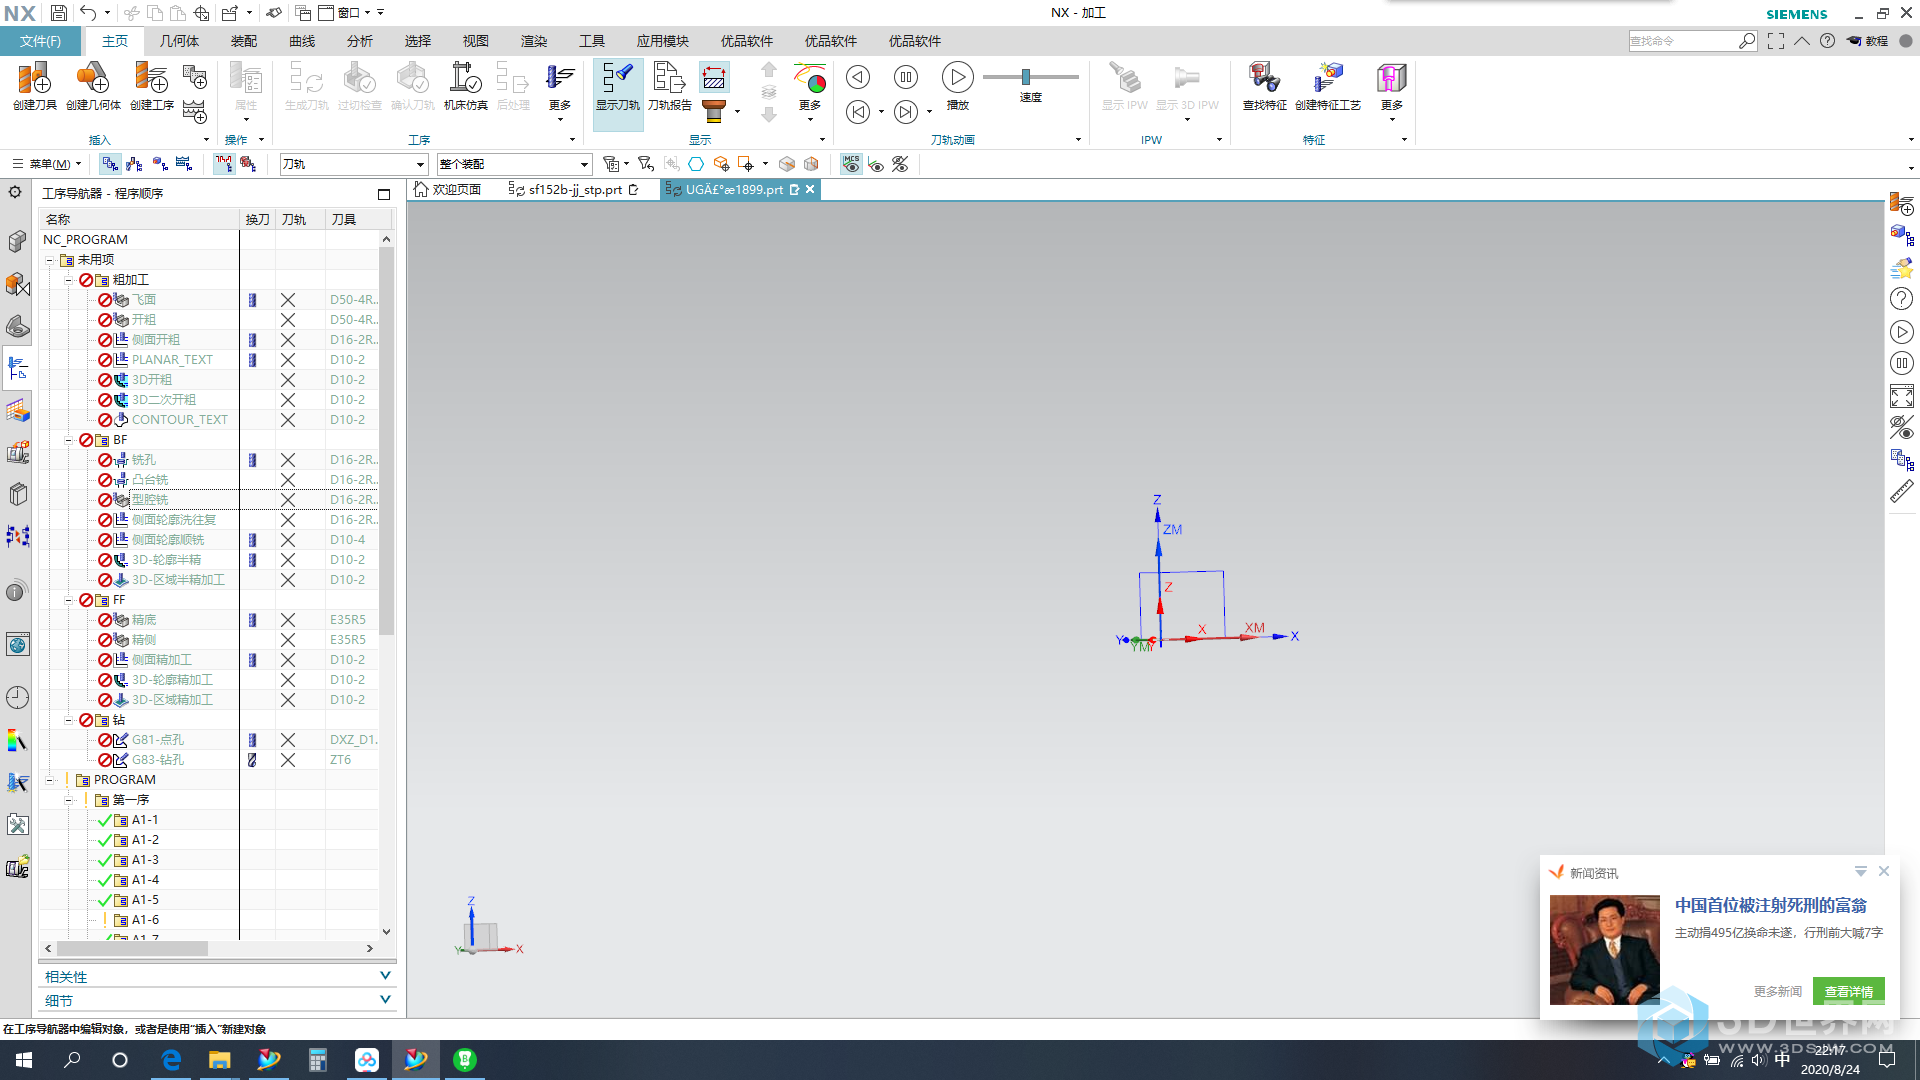Viewport: 1920px width, 1080px height.
Task: Open Microsoft Edge from the taskbar
Action: (x=171, y=1060)
